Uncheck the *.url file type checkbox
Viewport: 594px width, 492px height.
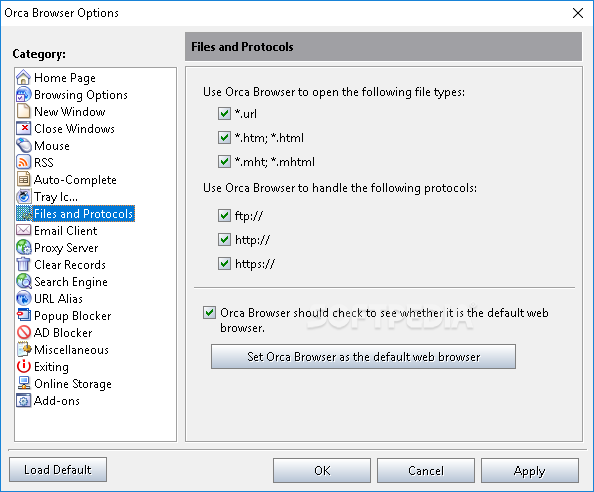(224, 113)
